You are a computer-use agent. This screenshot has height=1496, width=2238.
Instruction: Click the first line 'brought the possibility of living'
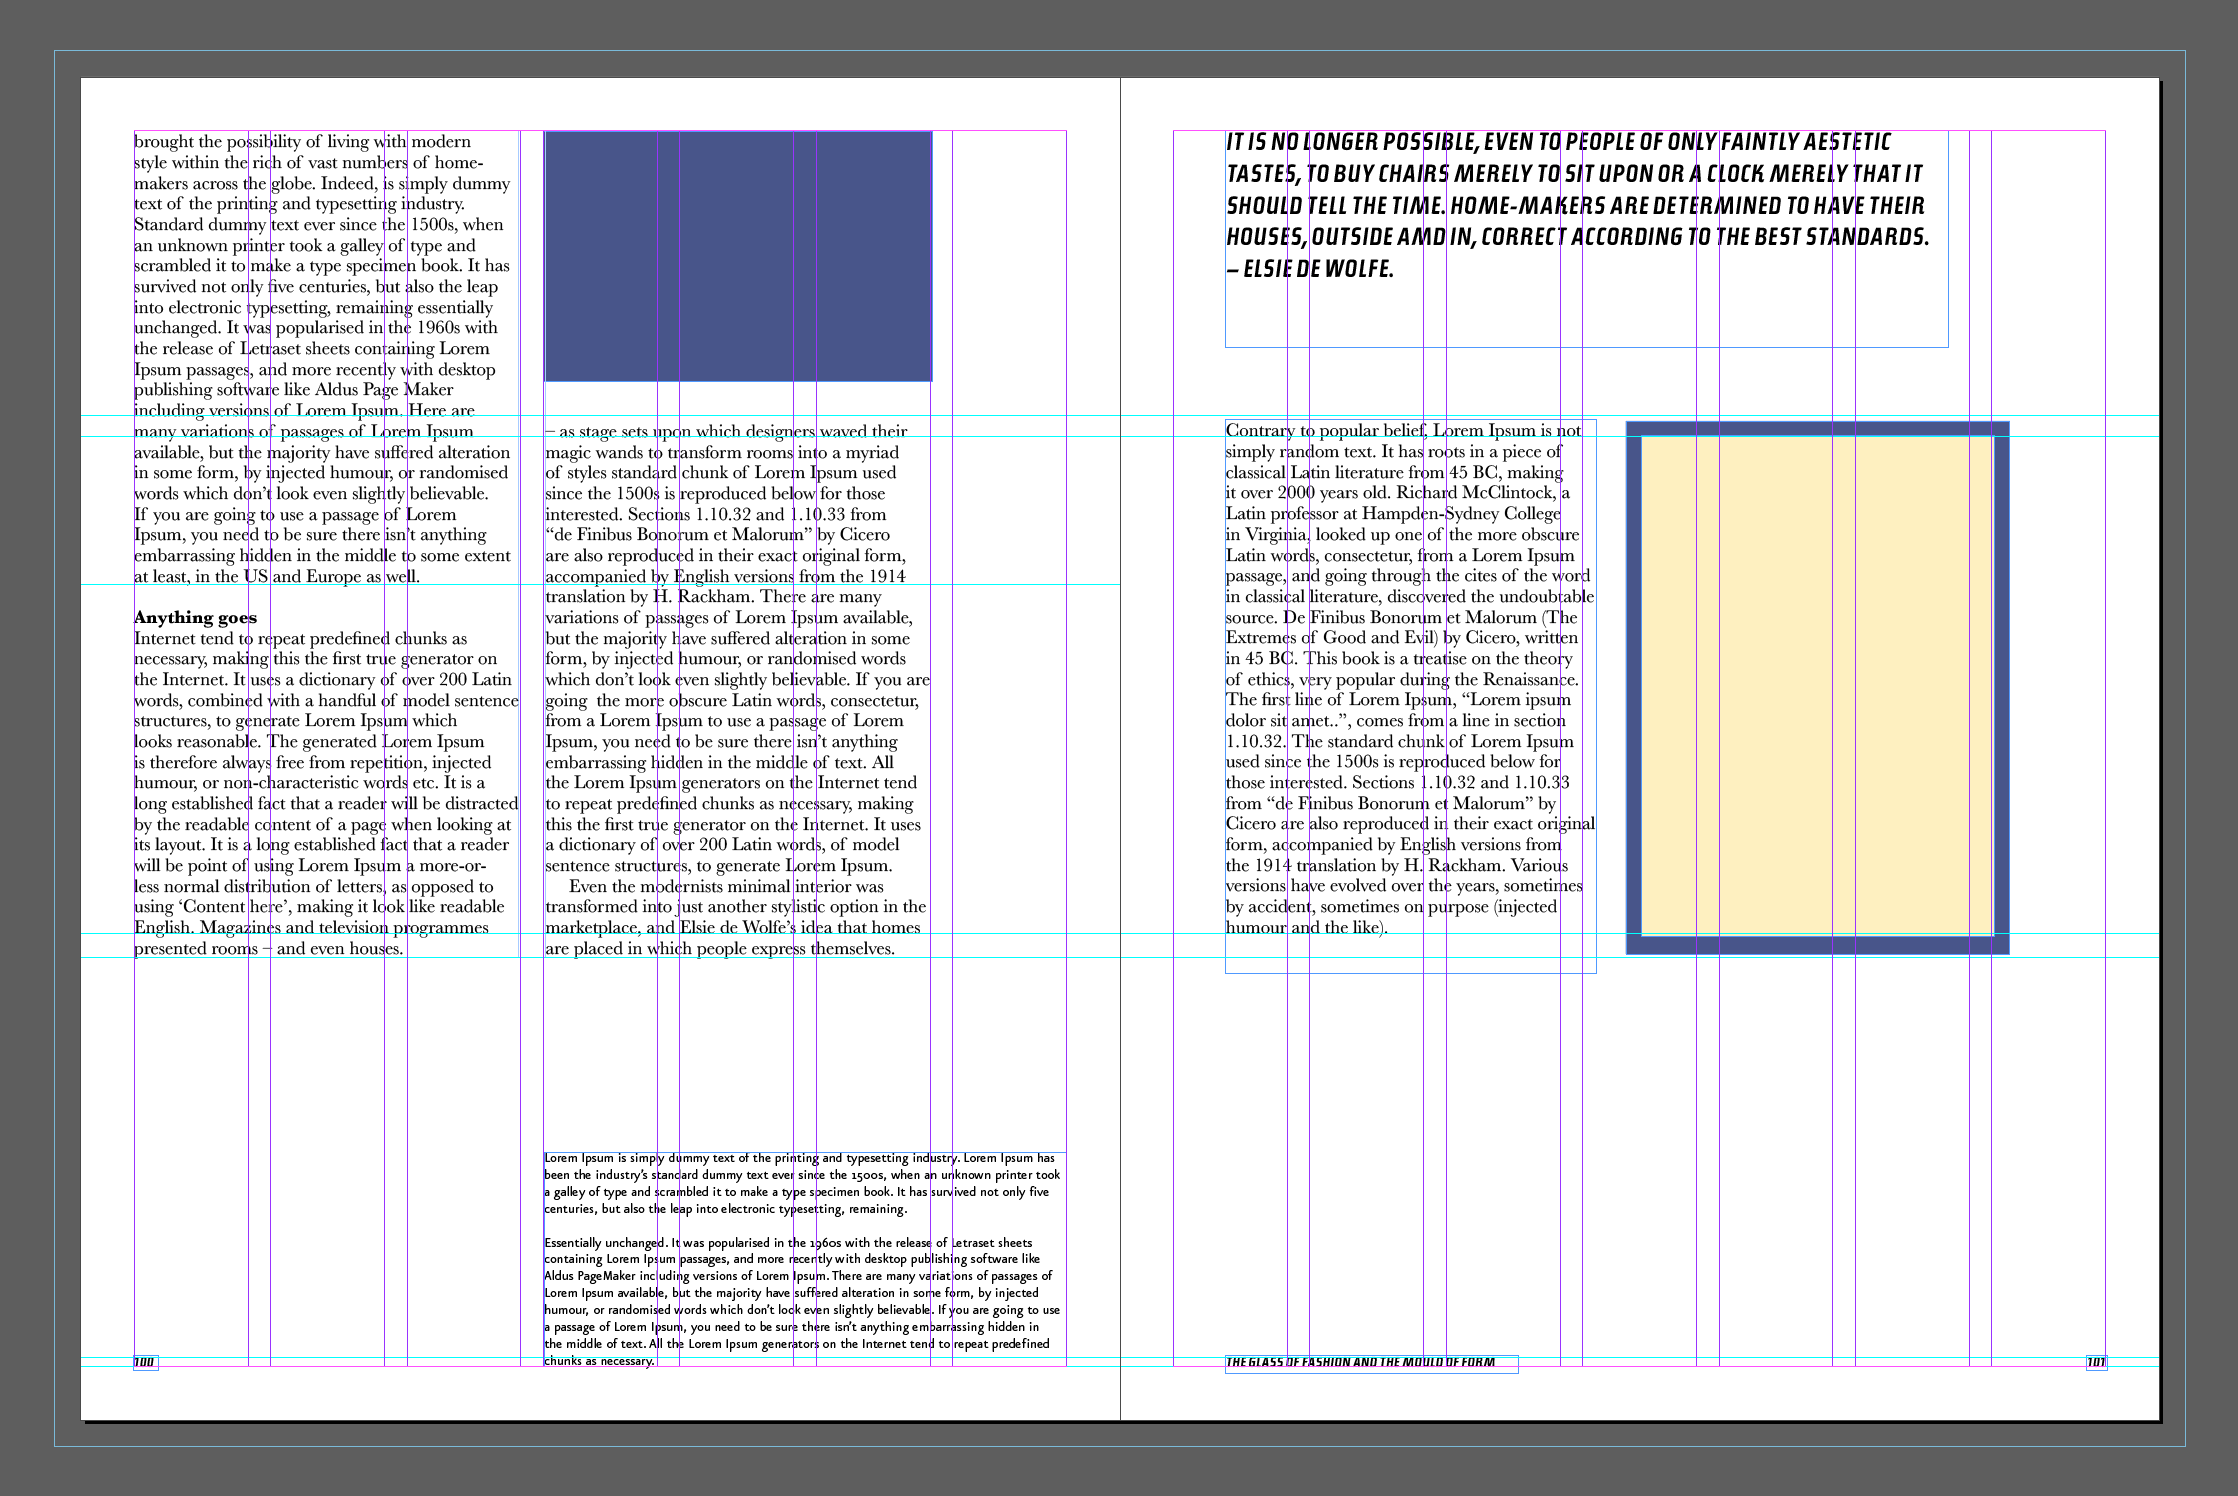coord(302,142)
